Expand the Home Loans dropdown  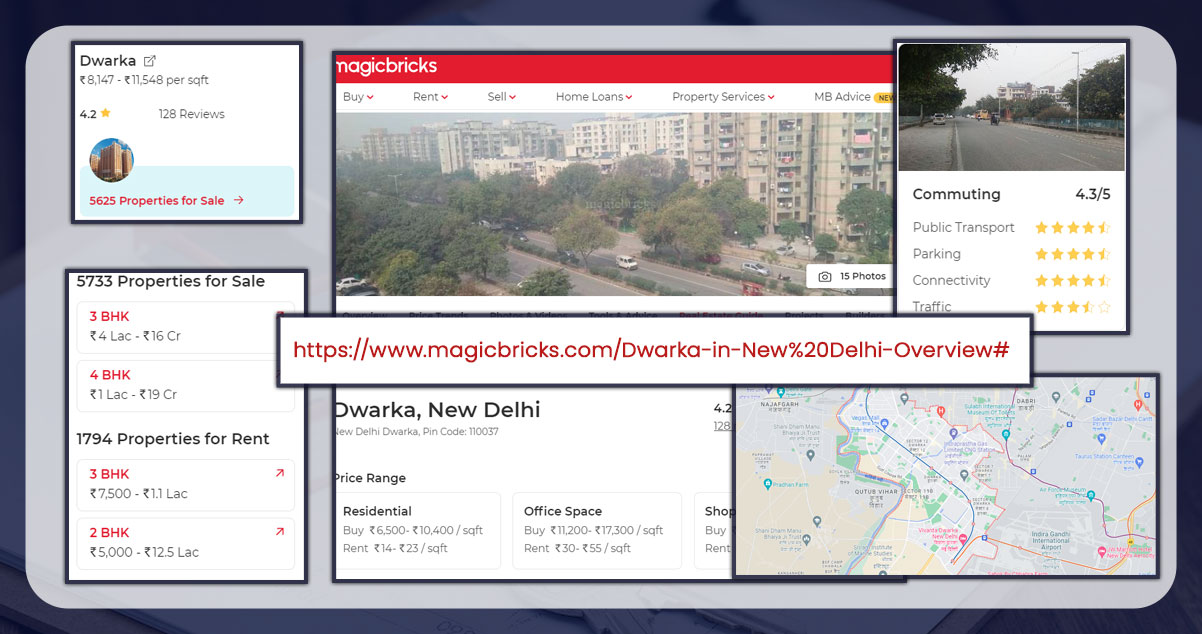pyautogui.click(x=593, y=96)
